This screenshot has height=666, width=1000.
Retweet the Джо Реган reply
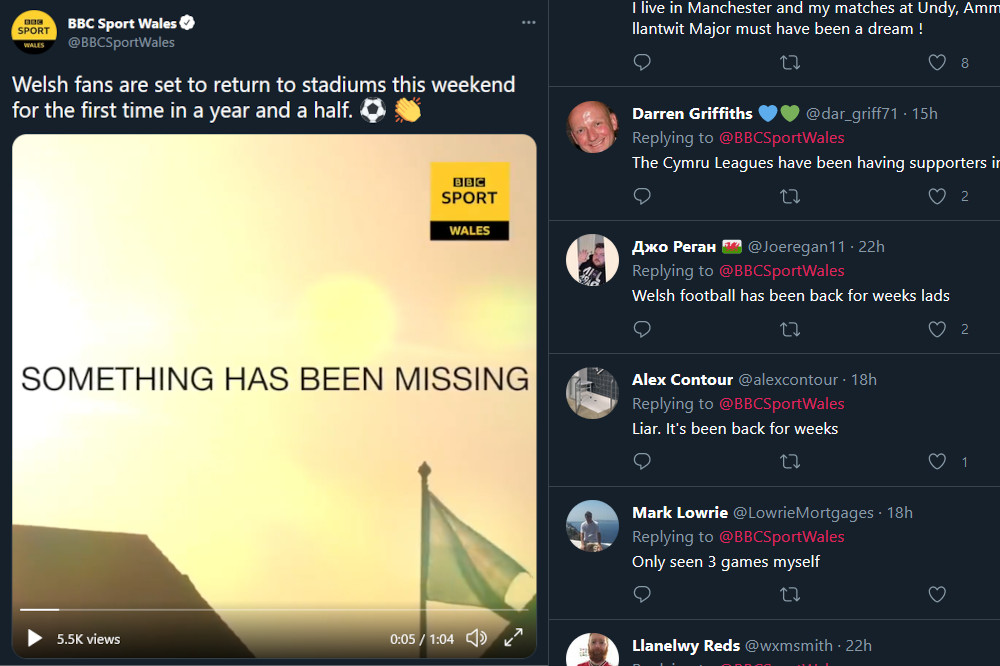(x=790, y=329)
